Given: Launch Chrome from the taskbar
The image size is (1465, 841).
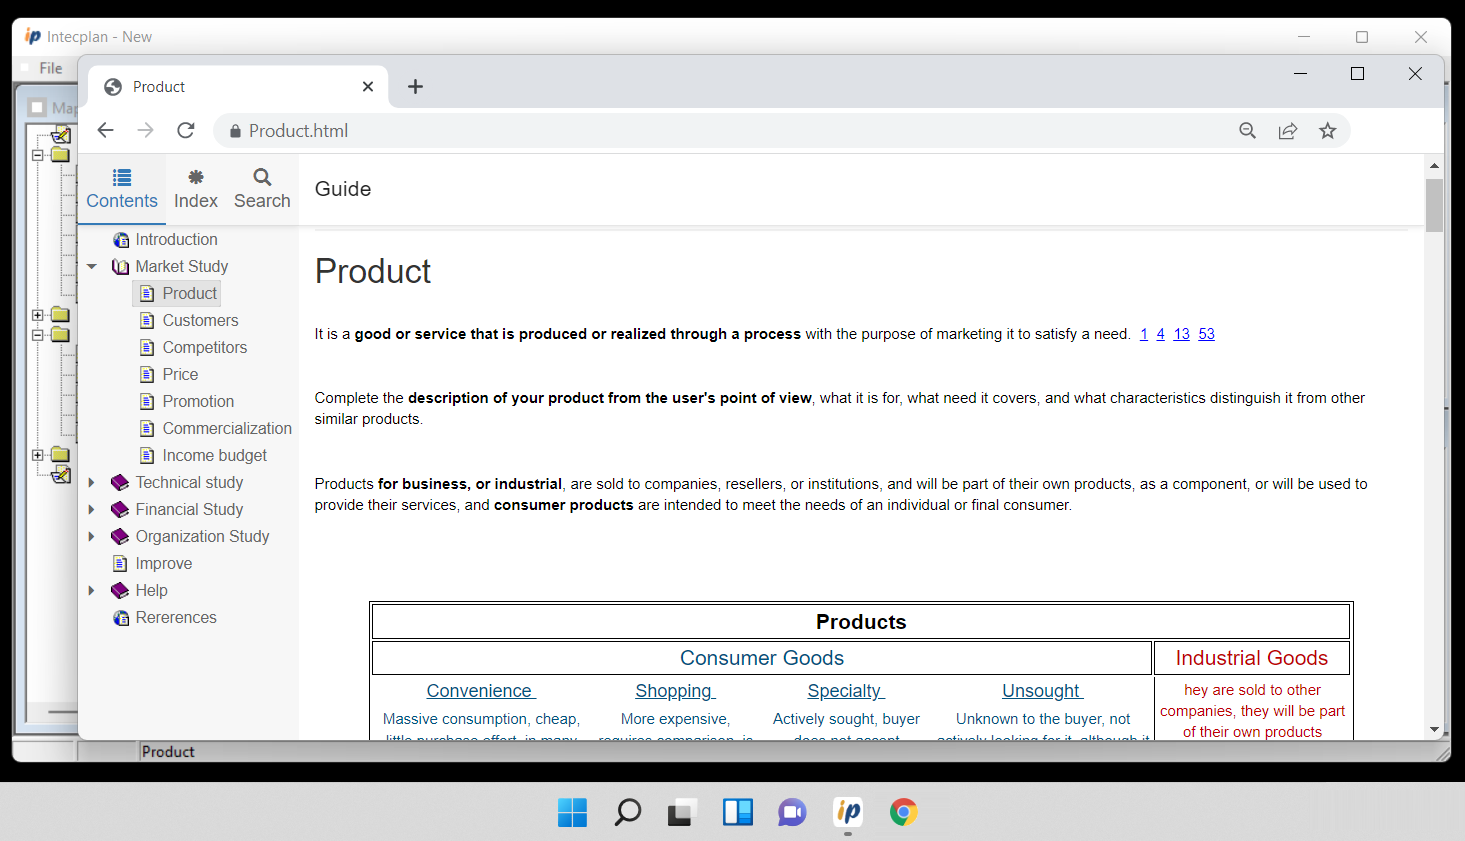Looking at the screenshot, I should pos(903,812).
